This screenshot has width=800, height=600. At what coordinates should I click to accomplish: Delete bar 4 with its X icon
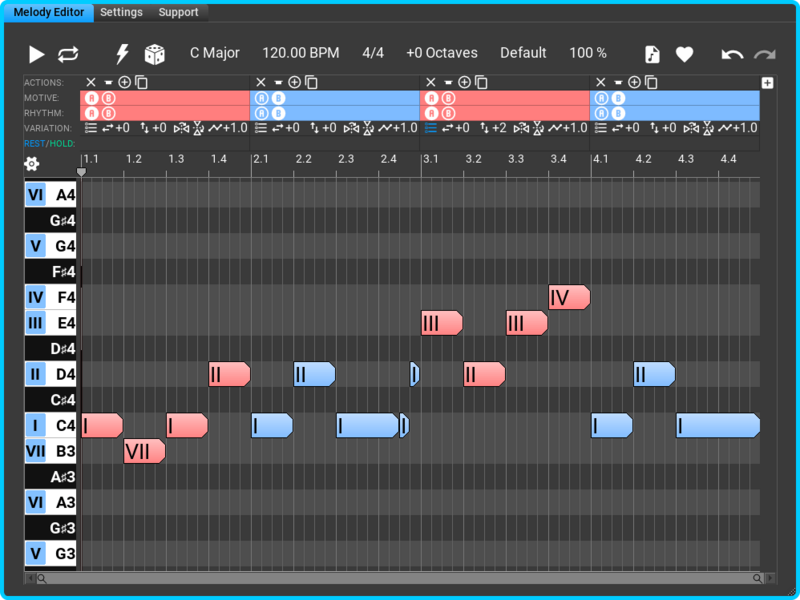(x=601, y=82)
